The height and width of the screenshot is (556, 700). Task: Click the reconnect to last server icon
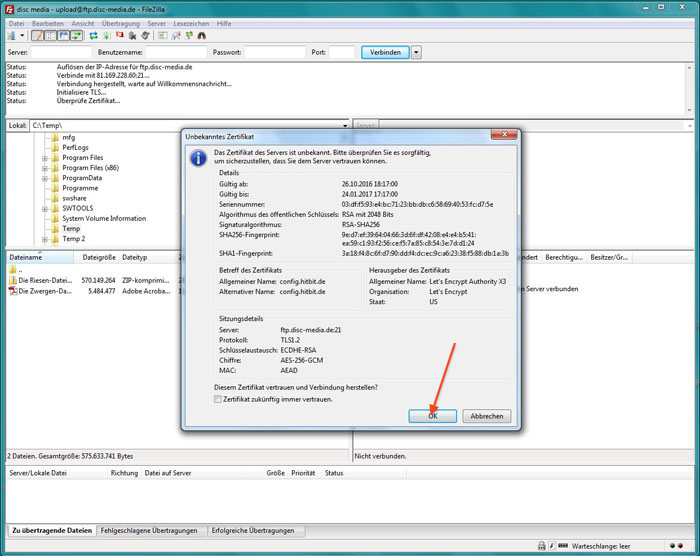[145, 36]
